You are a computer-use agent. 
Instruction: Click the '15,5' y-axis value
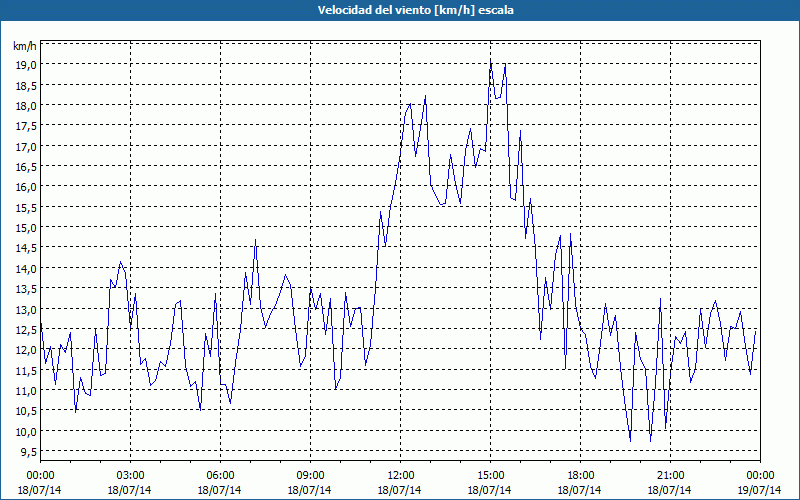(x=25, y=207)
